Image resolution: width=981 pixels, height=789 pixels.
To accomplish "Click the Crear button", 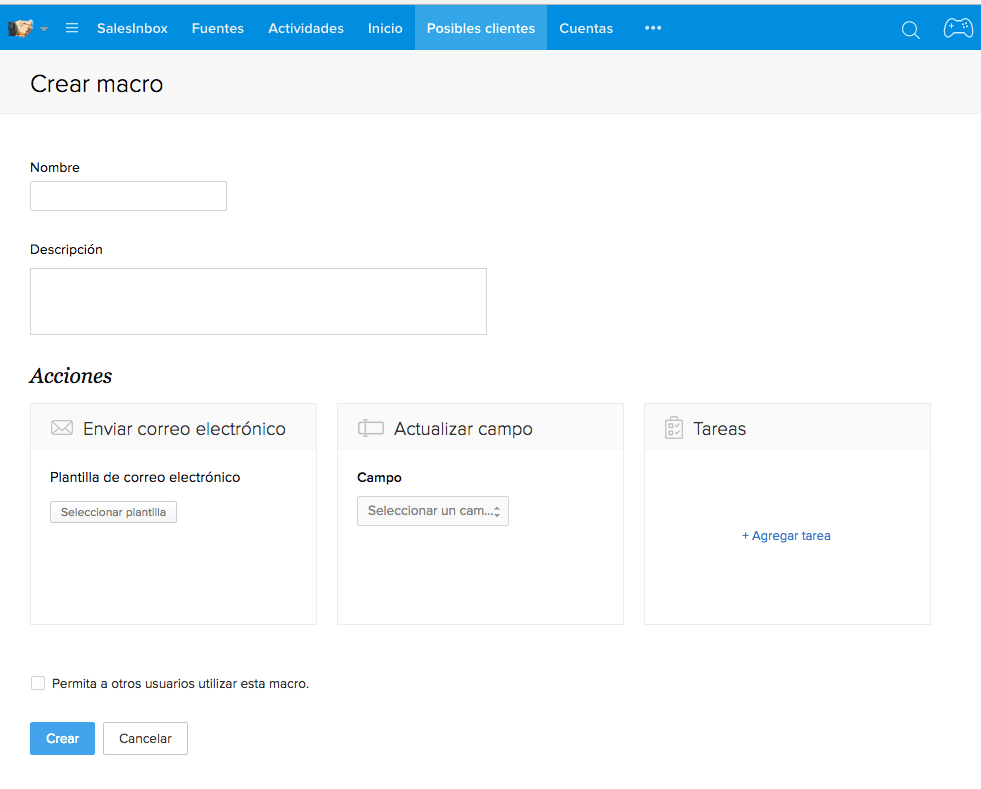I will click(63, 738).
